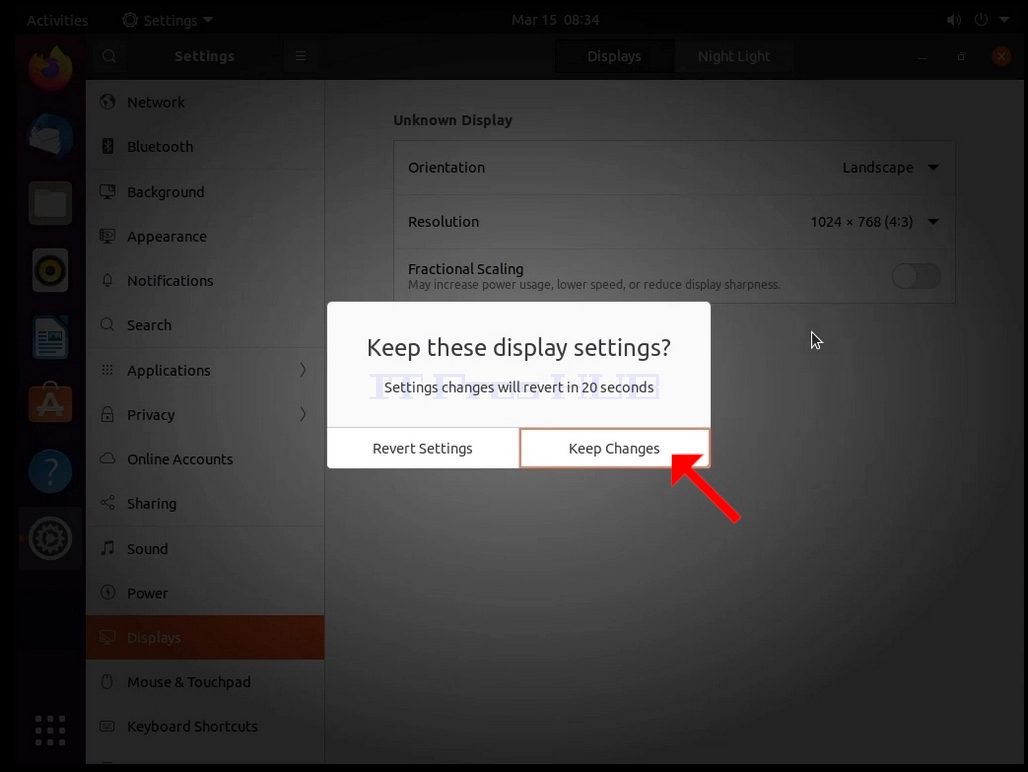Image resolution: width=1028 pixels, height=772 pixels.
Task: Open the Resolution 1024 × 768 dropdown
Action: [875, 222]
